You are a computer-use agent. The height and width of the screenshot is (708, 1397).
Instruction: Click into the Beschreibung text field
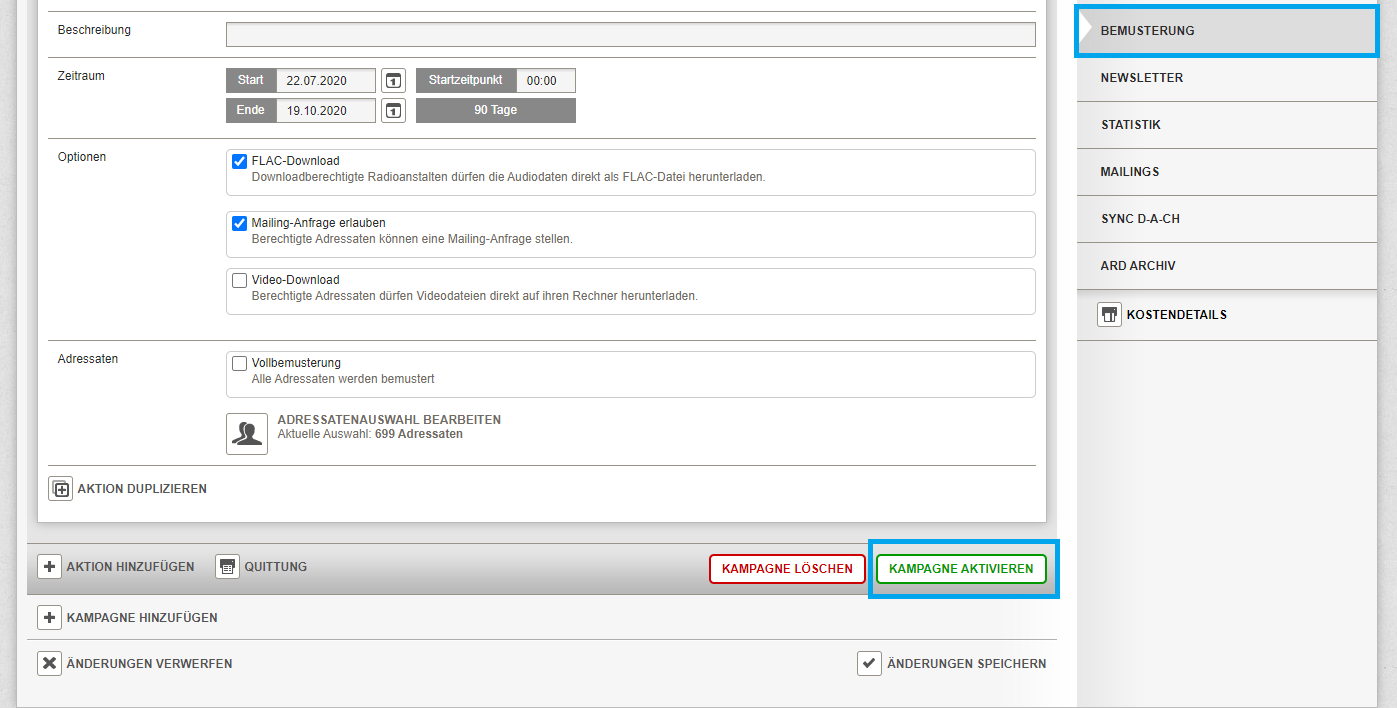pos(631,35)
